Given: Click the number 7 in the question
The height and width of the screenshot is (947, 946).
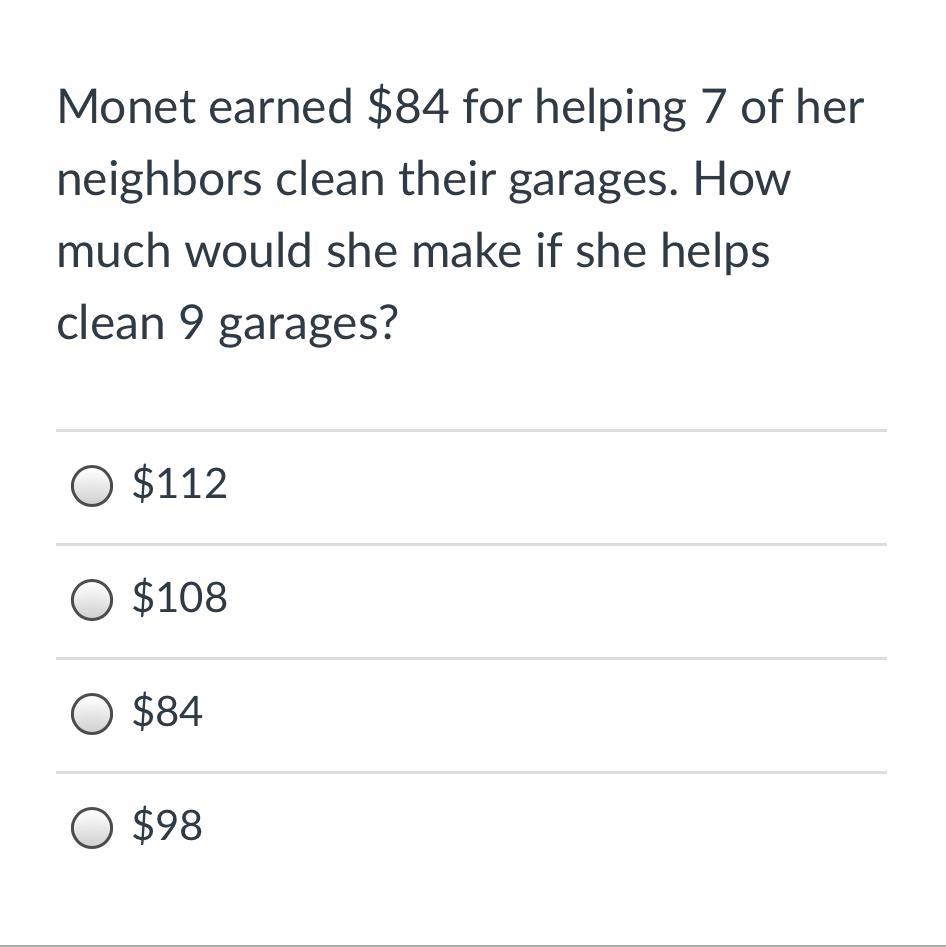Looking at the screenshot, I should point(711,108).
